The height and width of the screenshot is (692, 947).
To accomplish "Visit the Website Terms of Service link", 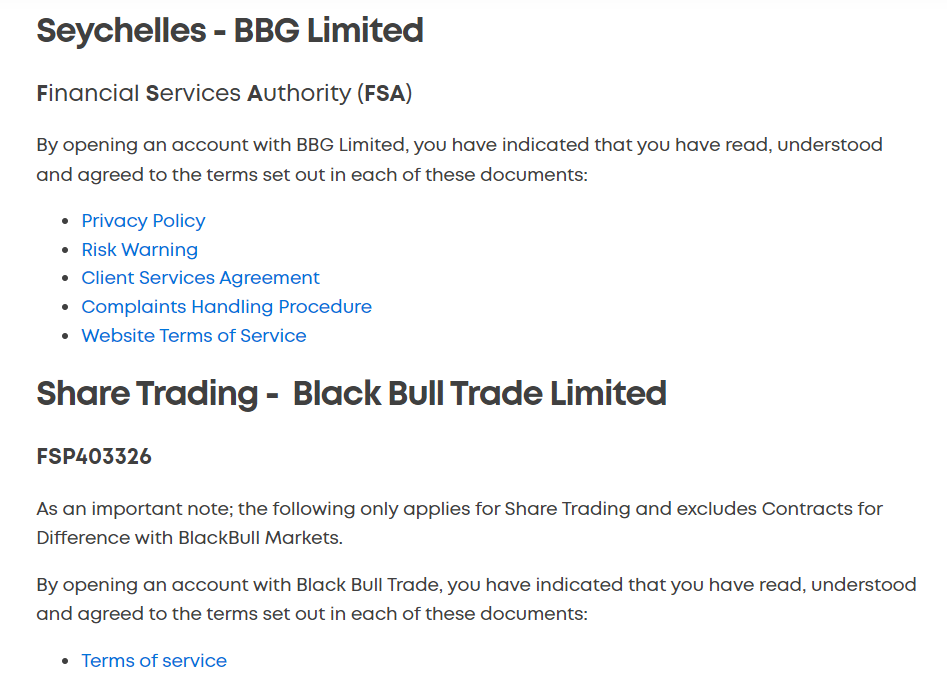I will (x=194, y=336).
